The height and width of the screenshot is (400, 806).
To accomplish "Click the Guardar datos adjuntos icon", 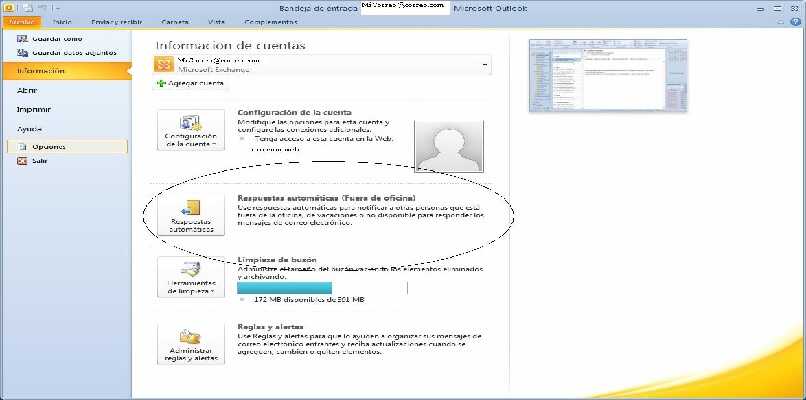I will (22, 52).
